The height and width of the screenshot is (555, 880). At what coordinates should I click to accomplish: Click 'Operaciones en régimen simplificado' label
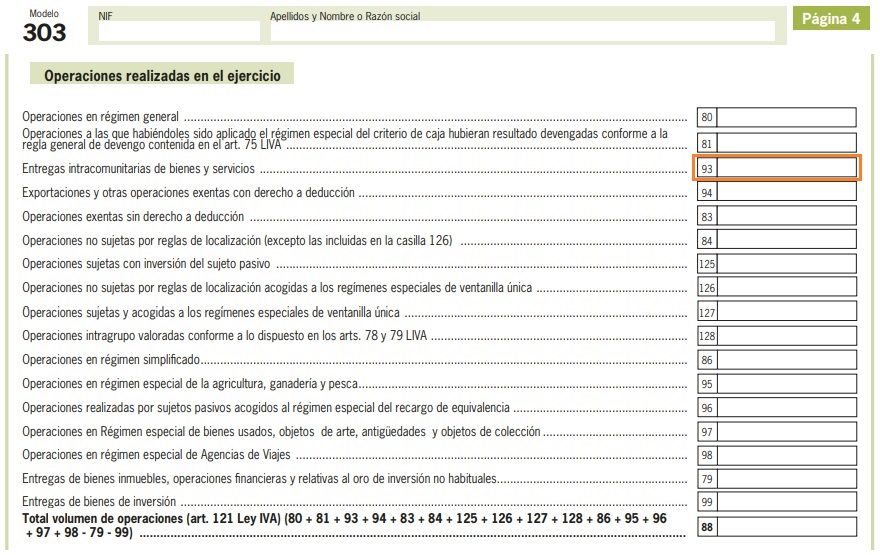point(111,360)
